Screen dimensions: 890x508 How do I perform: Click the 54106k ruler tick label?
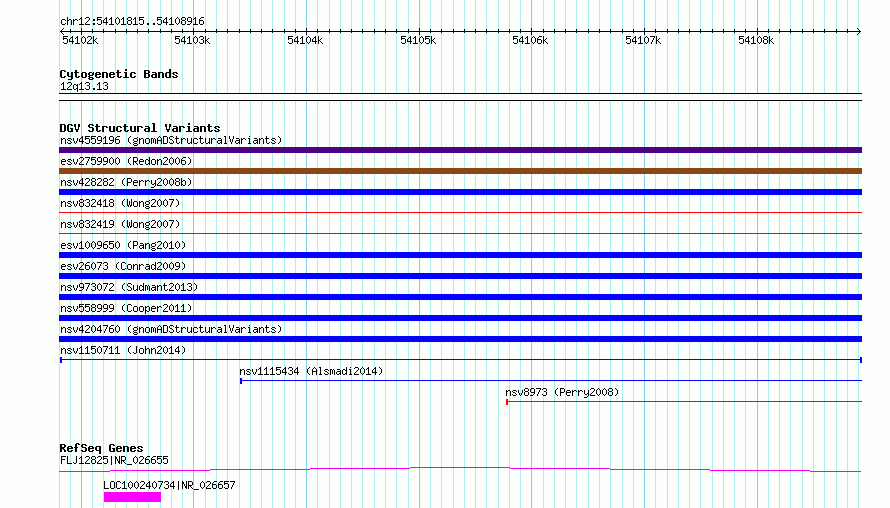(x=530, y=40)
